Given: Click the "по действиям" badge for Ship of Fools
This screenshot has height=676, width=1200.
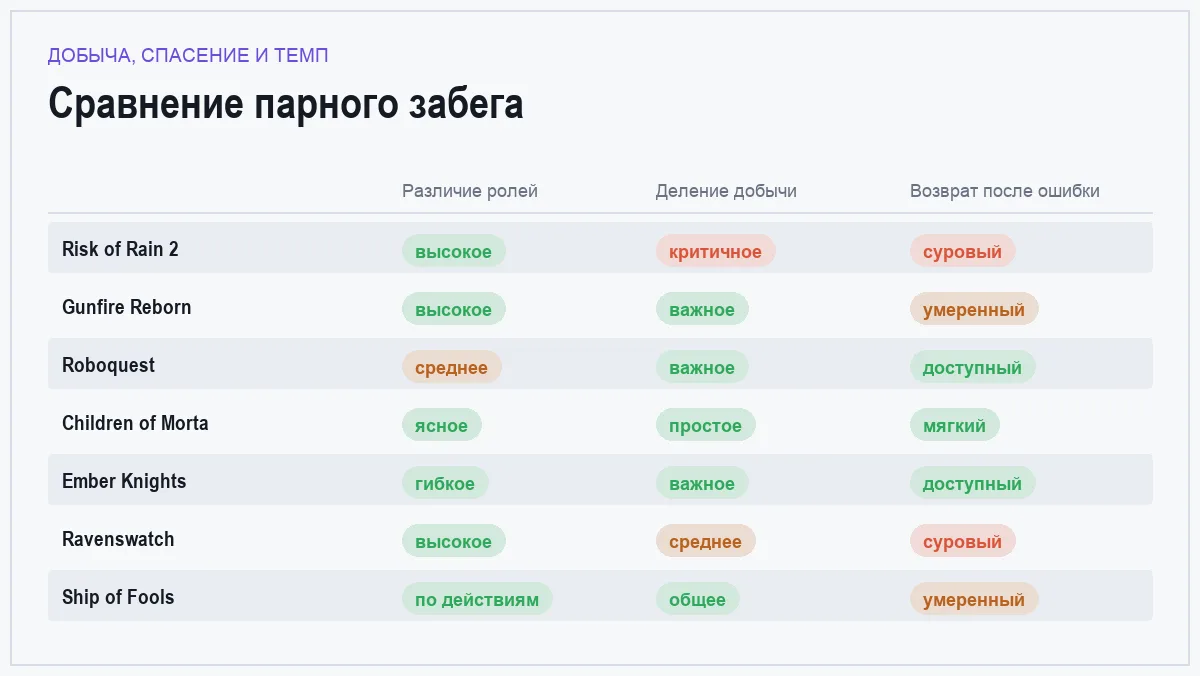Looking at the screenshot, I should 477,599.
